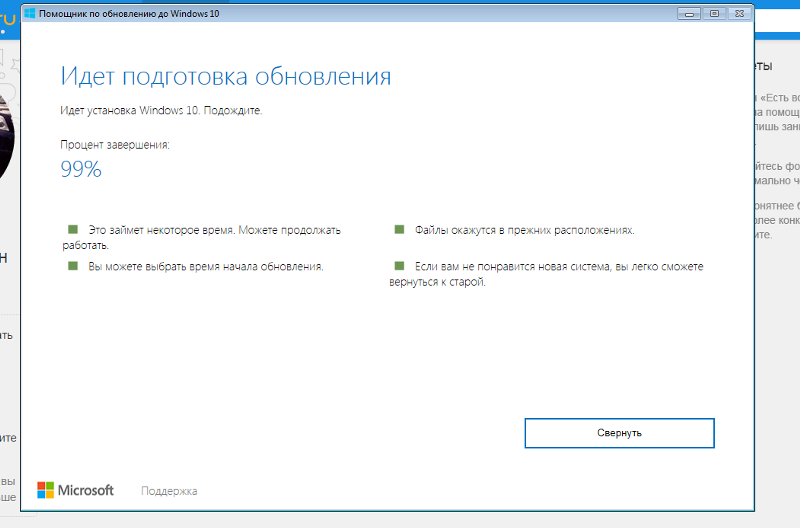
Task: Click the green bullet next to Это займет
Action: (x=73, y=230)
